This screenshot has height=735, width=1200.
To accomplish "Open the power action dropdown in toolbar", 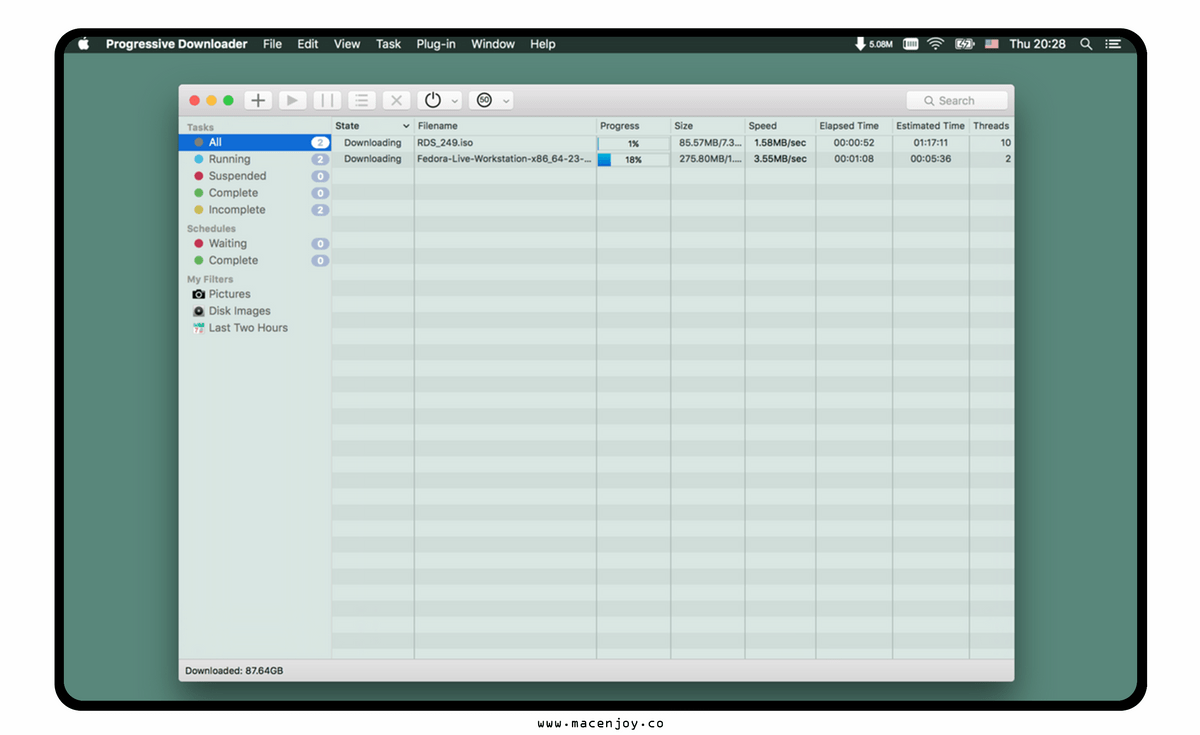I will pos(439,100).
